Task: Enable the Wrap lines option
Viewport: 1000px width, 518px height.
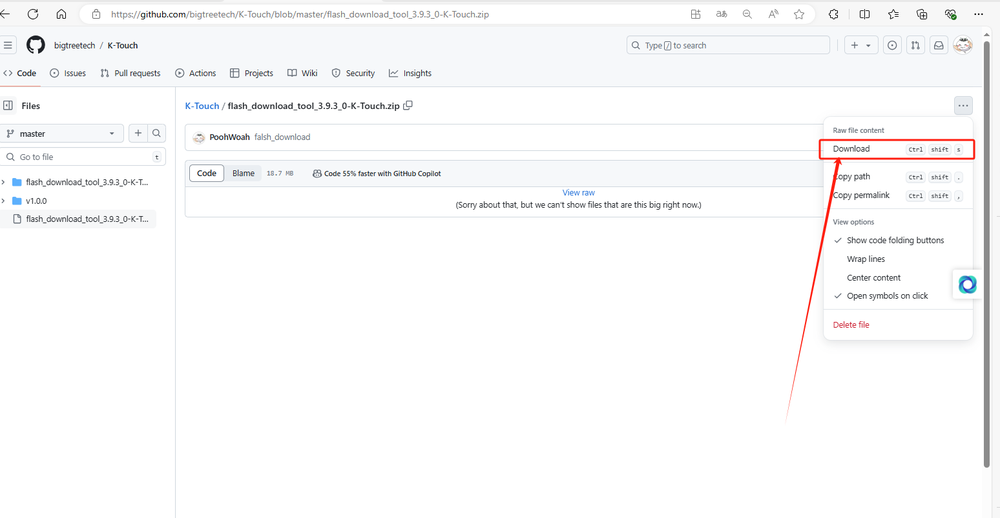Action: point(865,259)
